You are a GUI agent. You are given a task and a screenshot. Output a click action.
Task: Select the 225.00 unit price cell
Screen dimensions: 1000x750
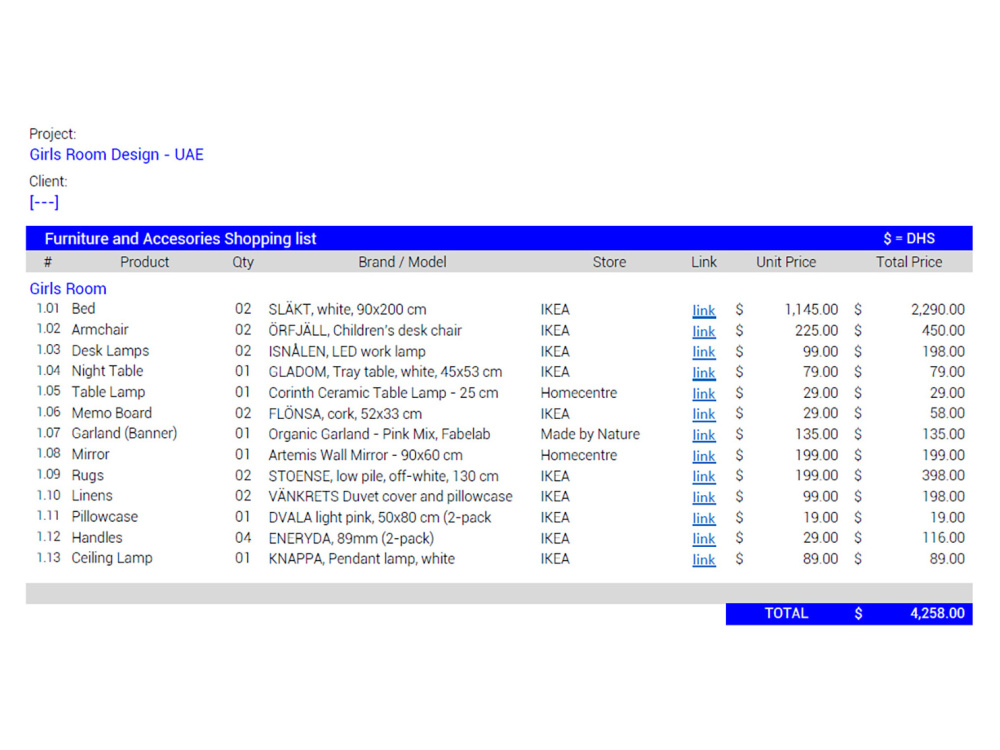[x=816, y=330]
